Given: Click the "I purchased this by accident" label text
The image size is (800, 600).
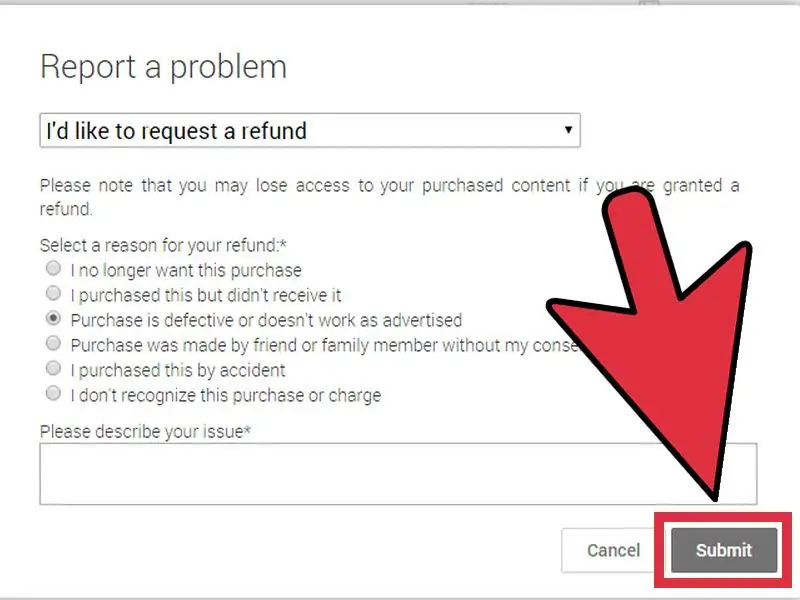Looking at the screenshot, I should pyautogui.click(x=178, y=370).
